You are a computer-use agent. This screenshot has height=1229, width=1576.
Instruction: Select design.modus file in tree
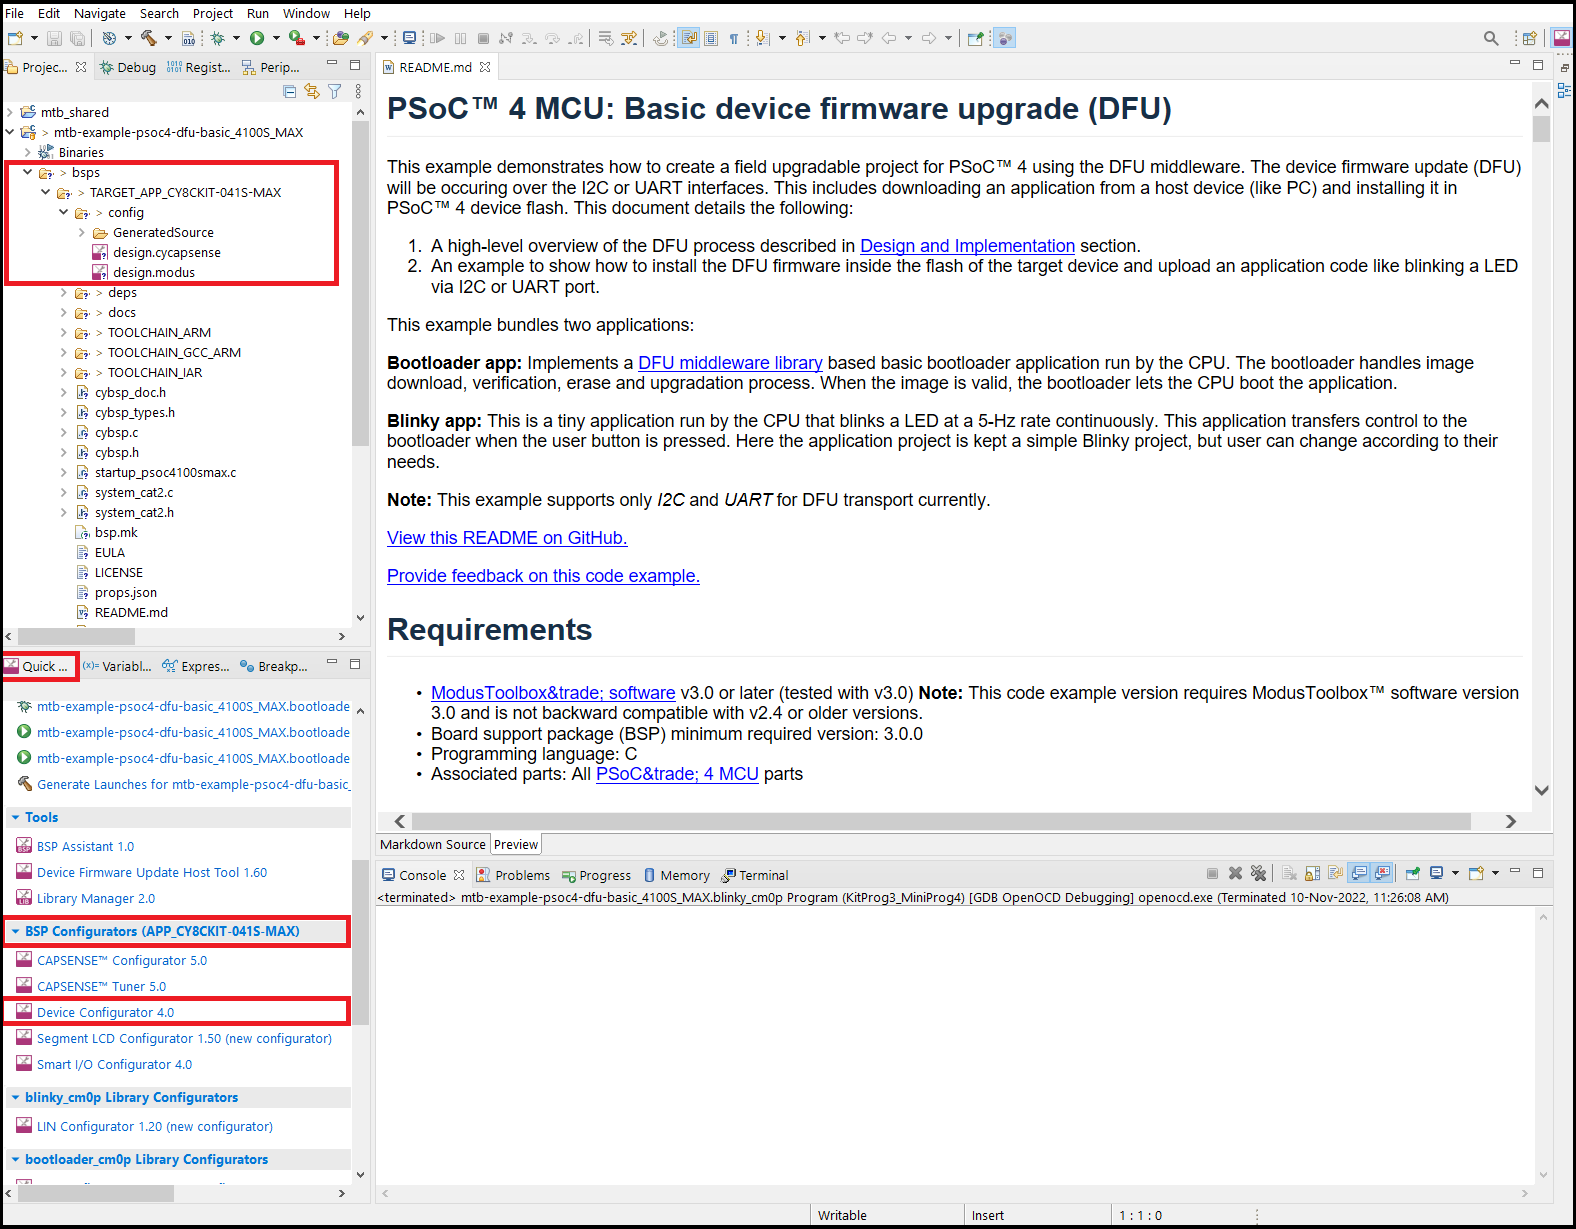(x=154, y=272)
